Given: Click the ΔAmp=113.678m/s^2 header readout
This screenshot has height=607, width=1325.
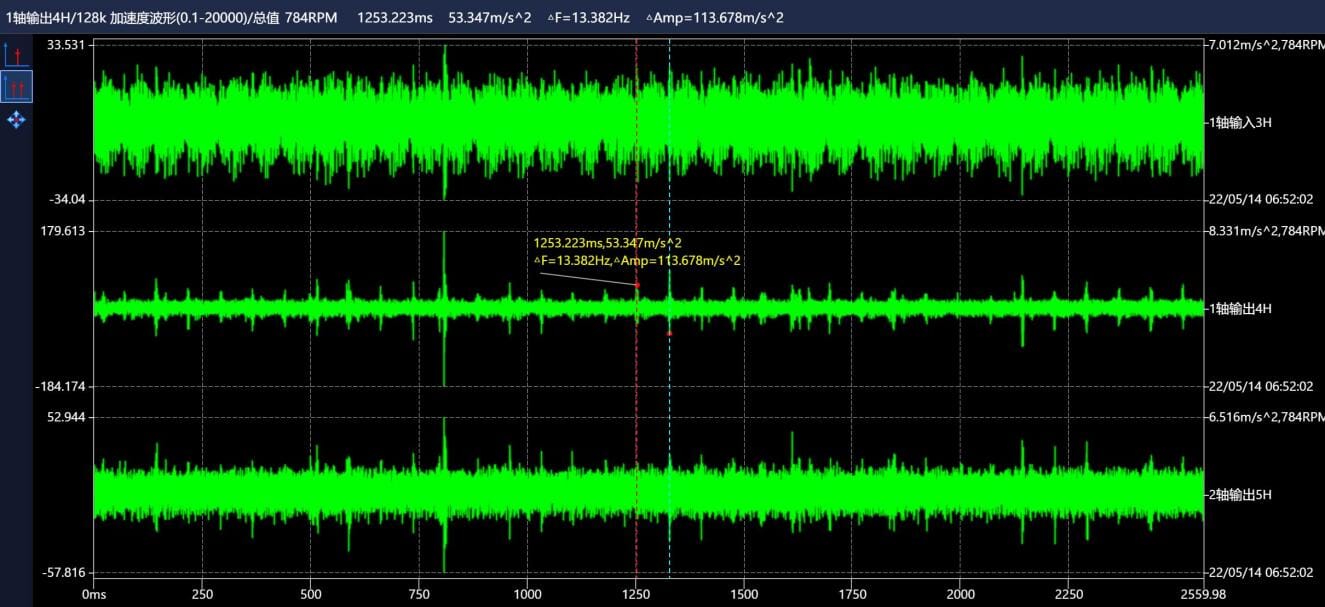Looking at the screenshot, I should tap(715, 17).
